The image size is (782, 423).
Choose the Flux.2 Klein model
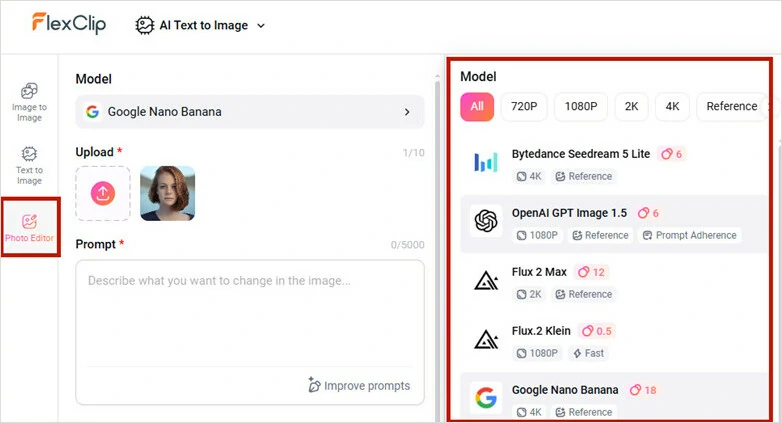(x=613, y=341)
